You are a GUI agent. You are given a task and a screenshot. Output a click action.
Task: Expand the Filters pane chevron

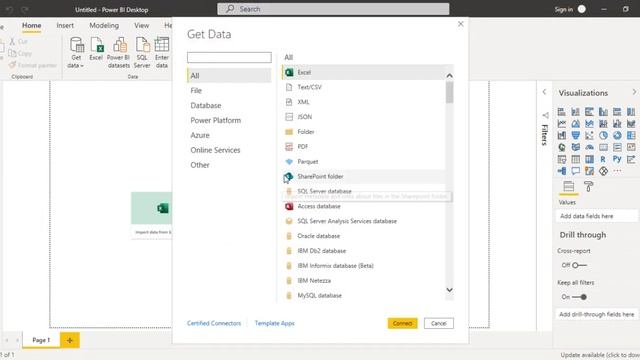(544, 92)
